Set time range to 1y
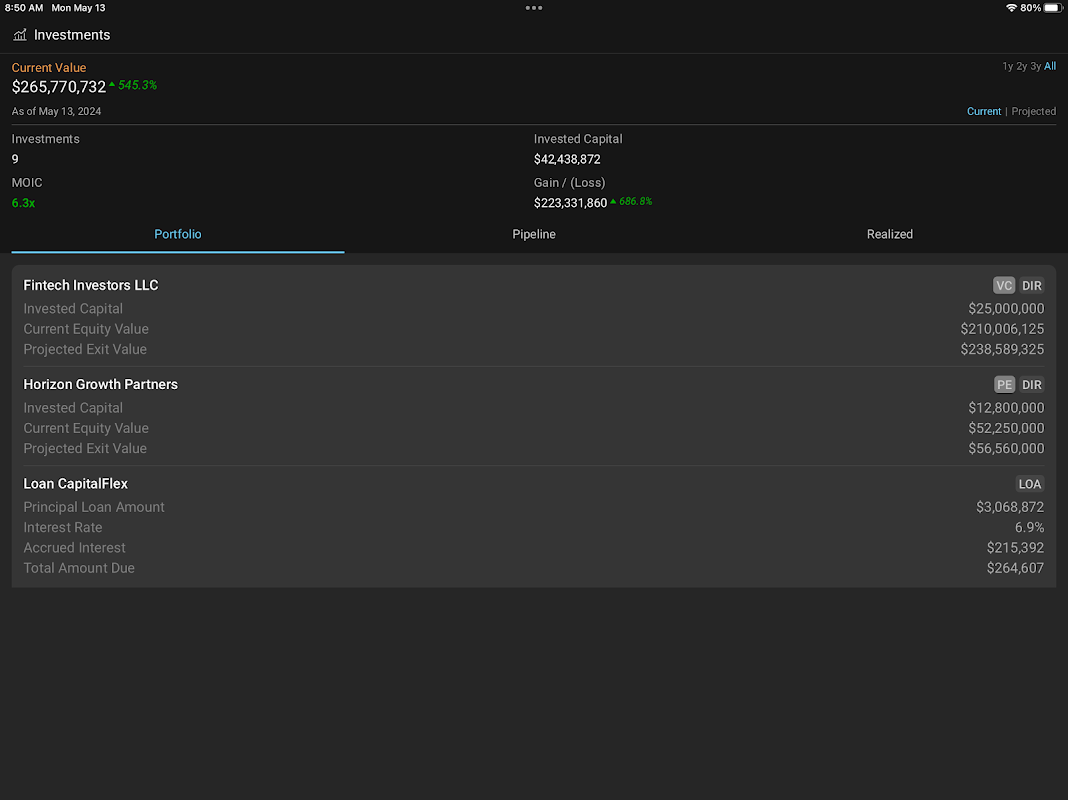The width and height of the screenshot is (1068, 800). tap(1007, 66)
